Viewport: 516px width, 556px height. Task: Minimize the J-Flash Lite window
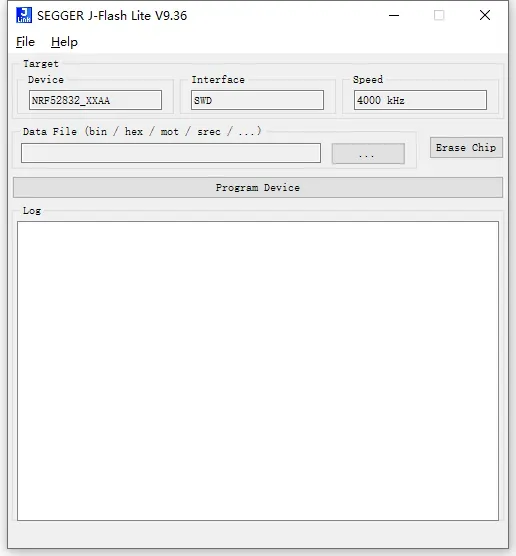pos(394,15)
